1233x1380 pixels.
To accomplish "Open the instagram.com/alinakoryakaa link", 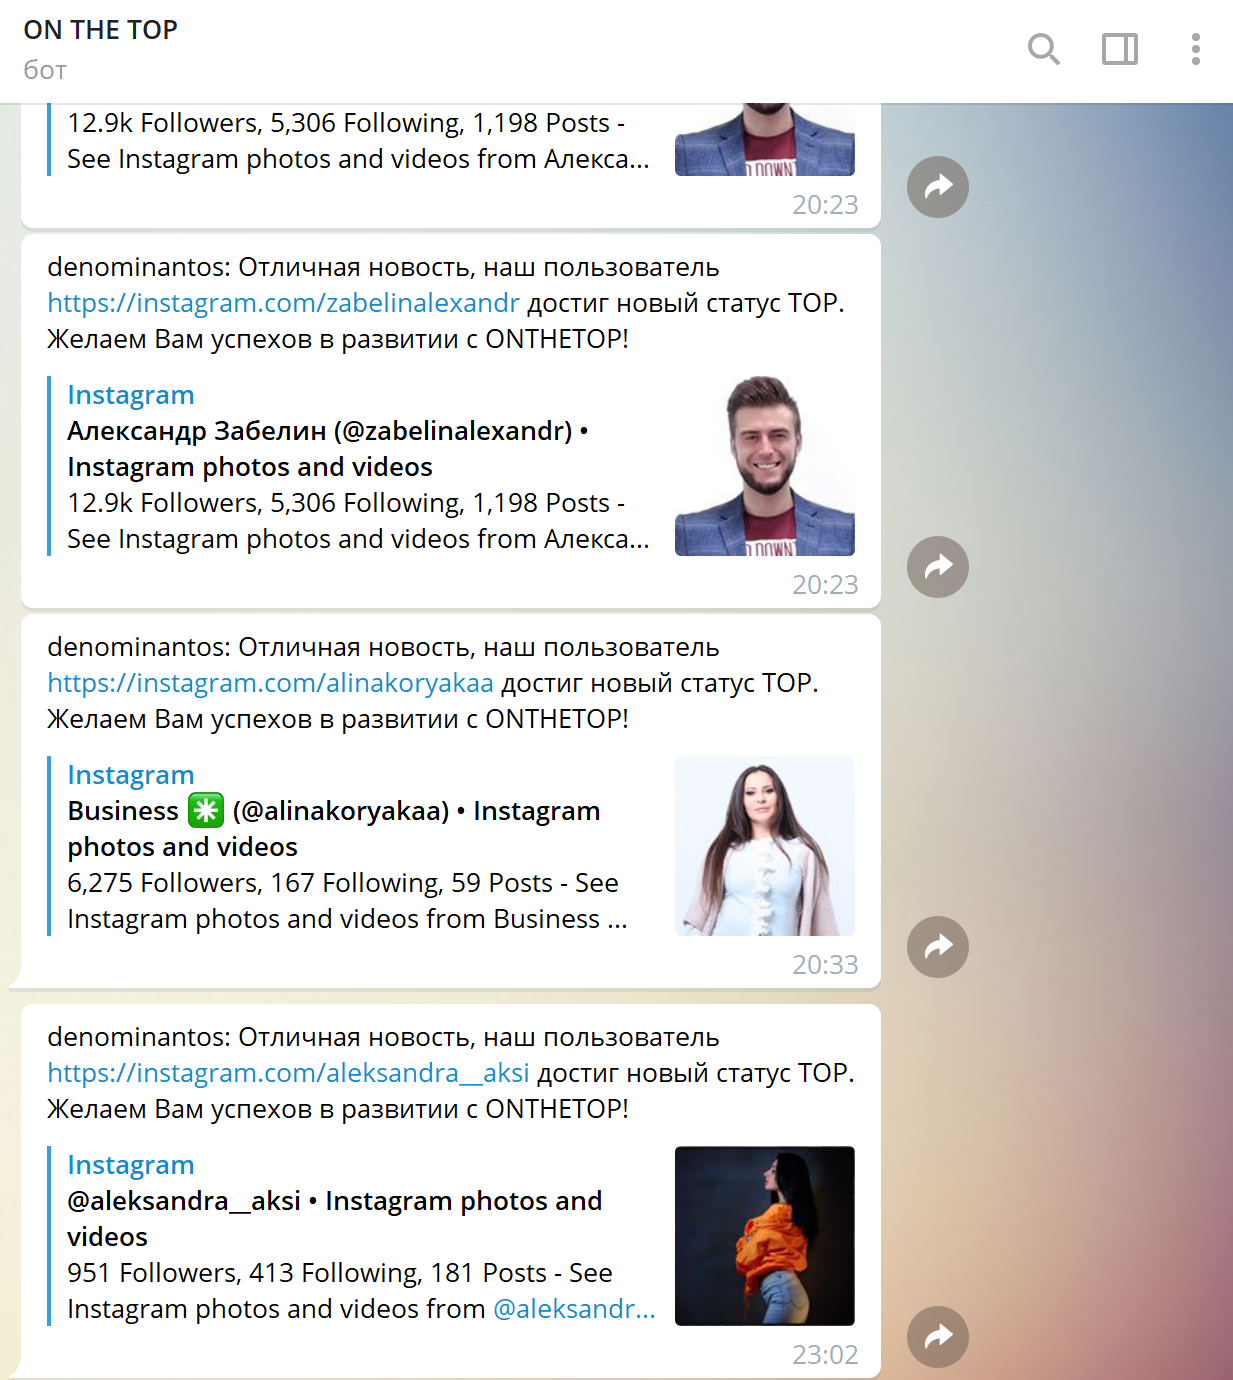I will (270, 683).
